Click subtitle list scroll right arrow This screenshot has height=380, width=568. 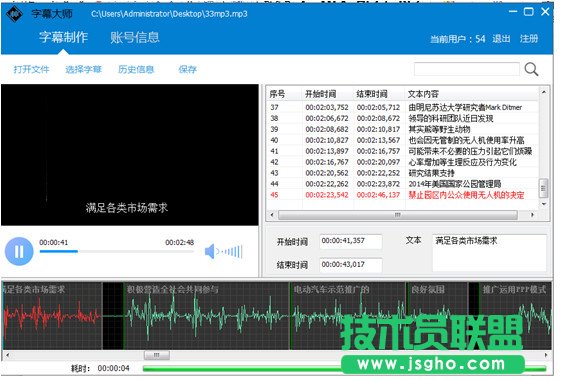click(x=532, y=215)
